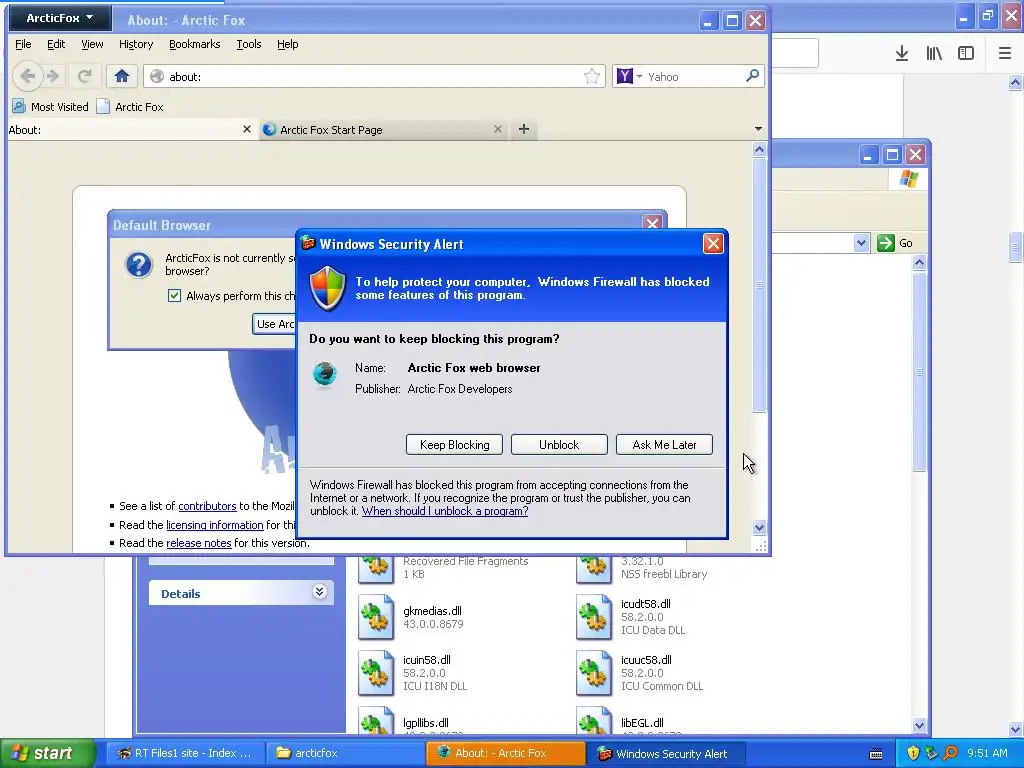Open the Edit menu
Viewport: 1024px width, 768px height.
56,44
